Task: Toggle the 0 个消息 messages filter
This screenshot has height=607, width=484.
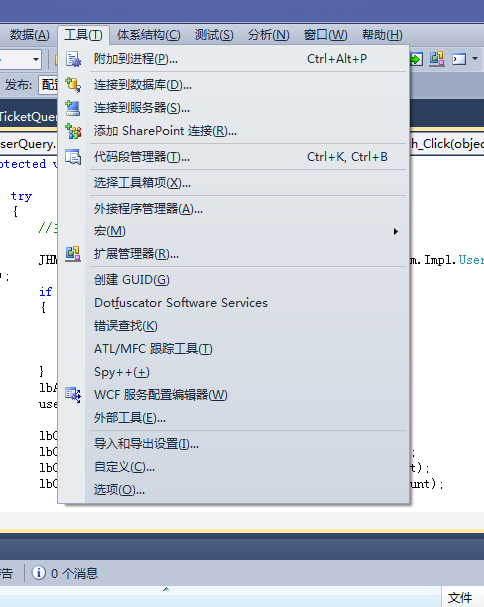Action: (65, 573)
